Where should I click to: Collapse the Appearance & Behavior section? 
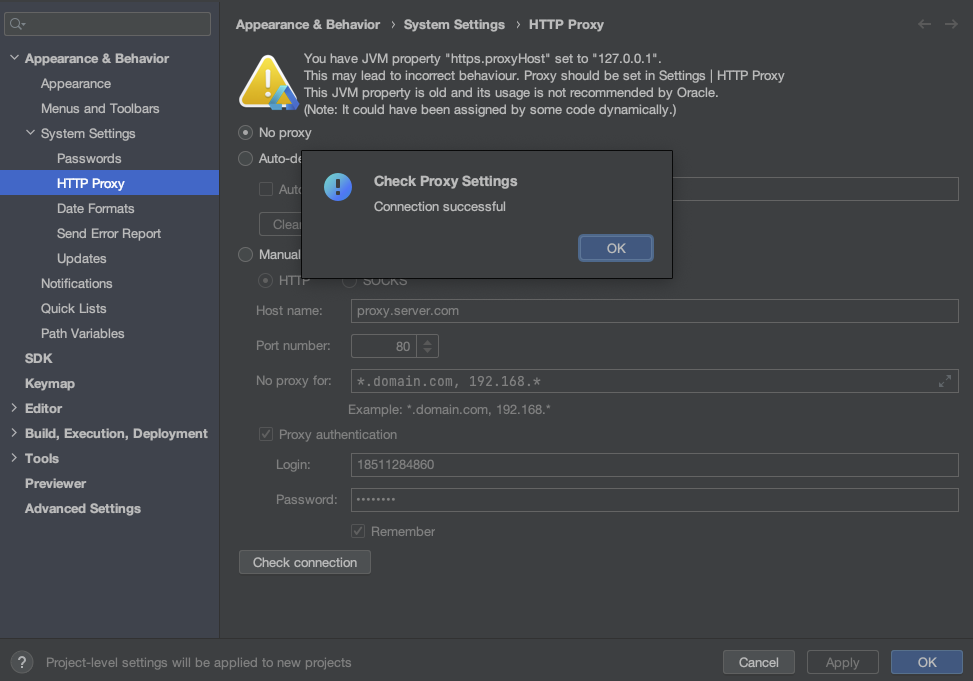tap(14, 58)
